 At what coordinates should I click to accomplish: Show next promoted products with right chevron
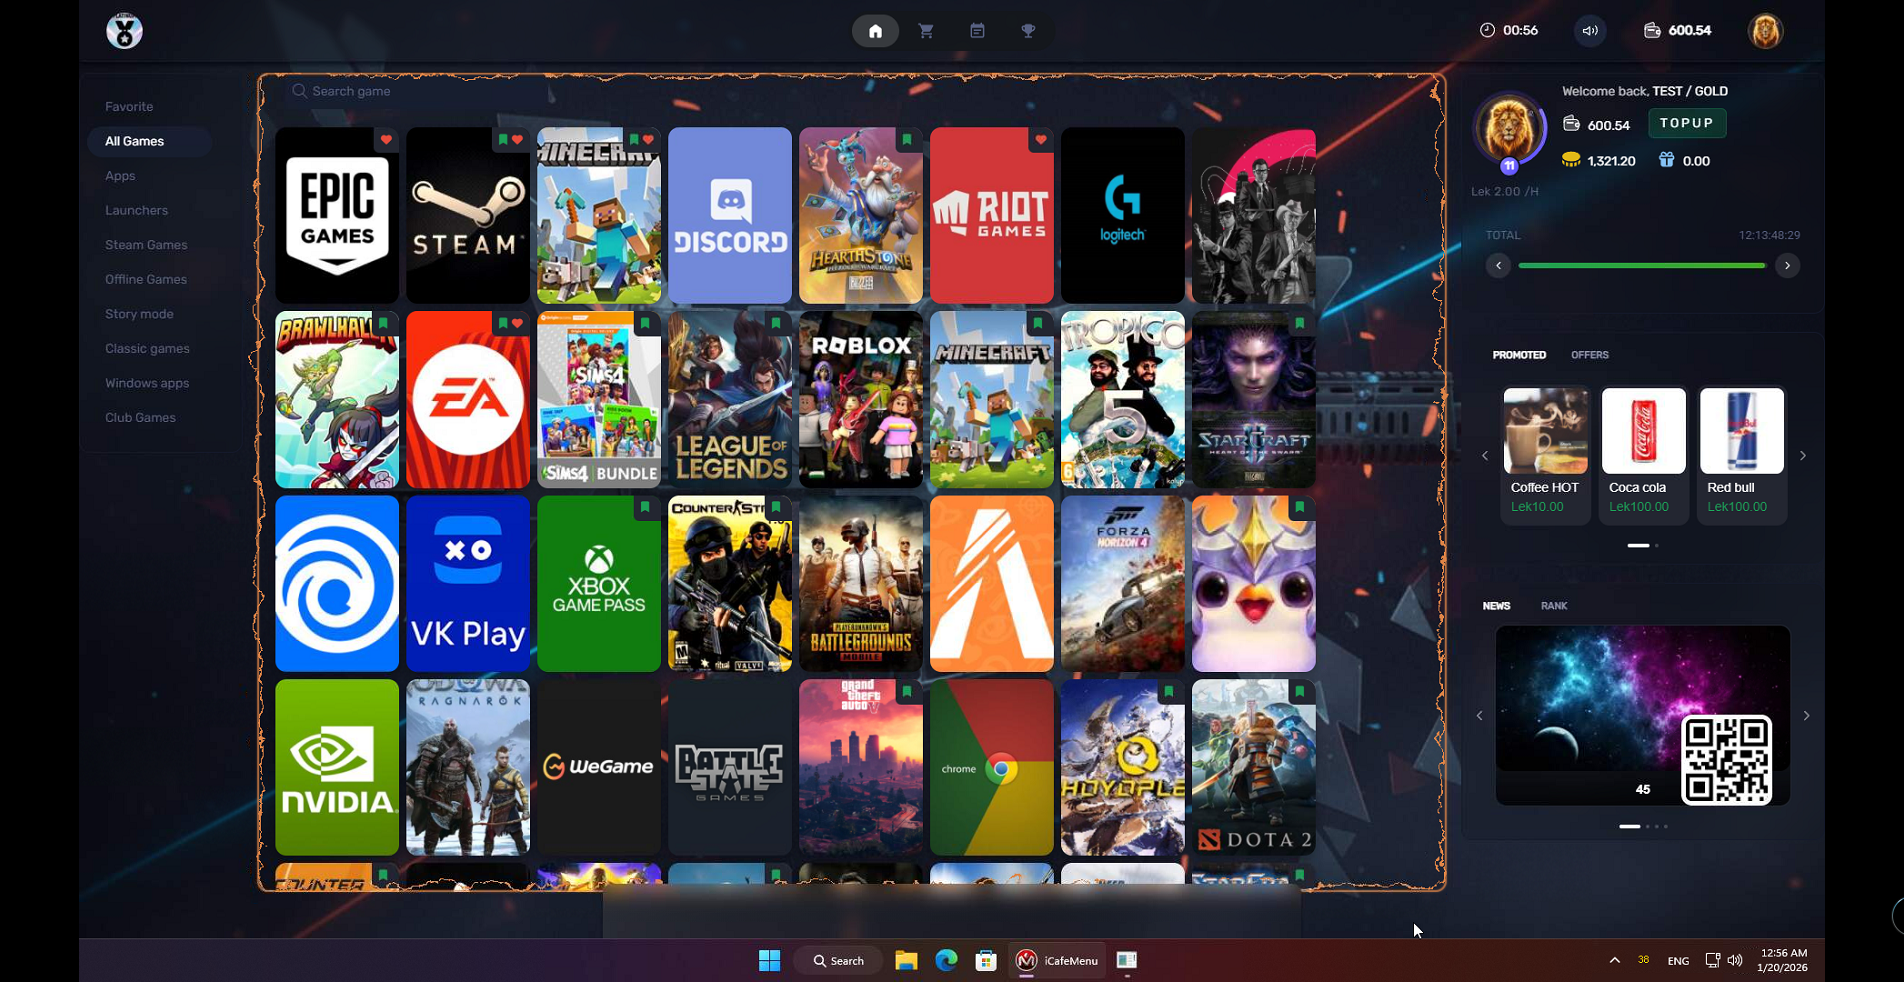click(1803, 456)
